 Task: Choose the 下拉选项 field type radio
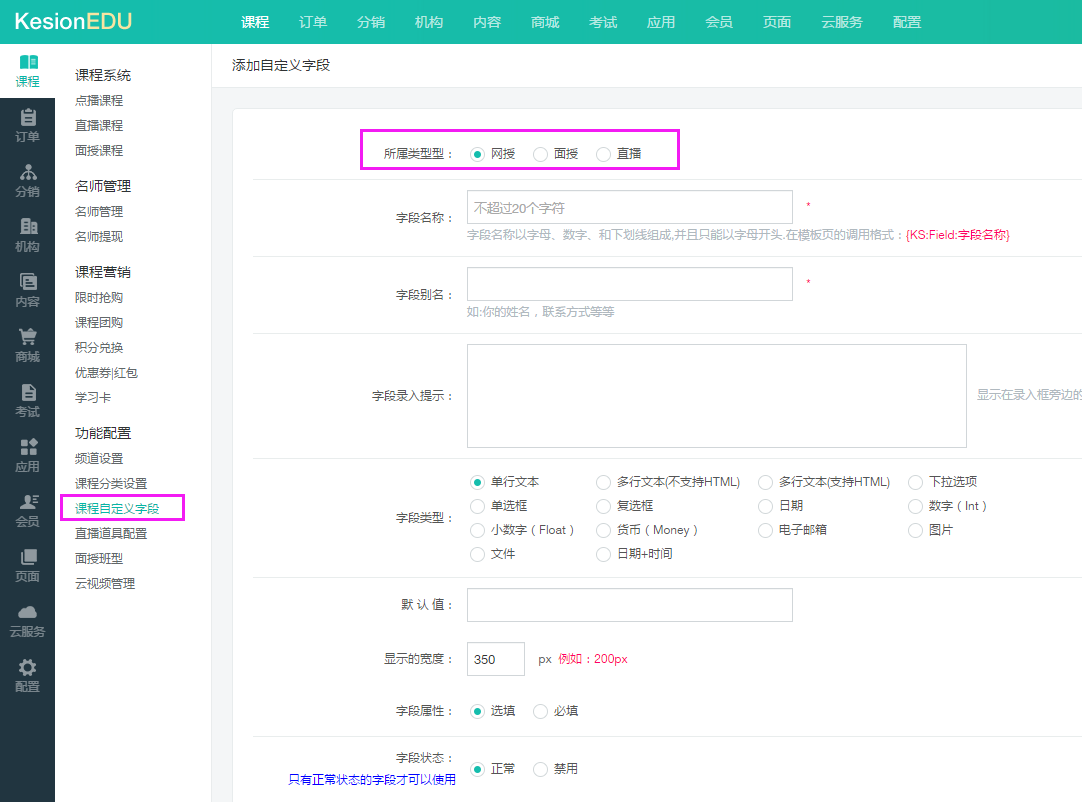[915, 482]
